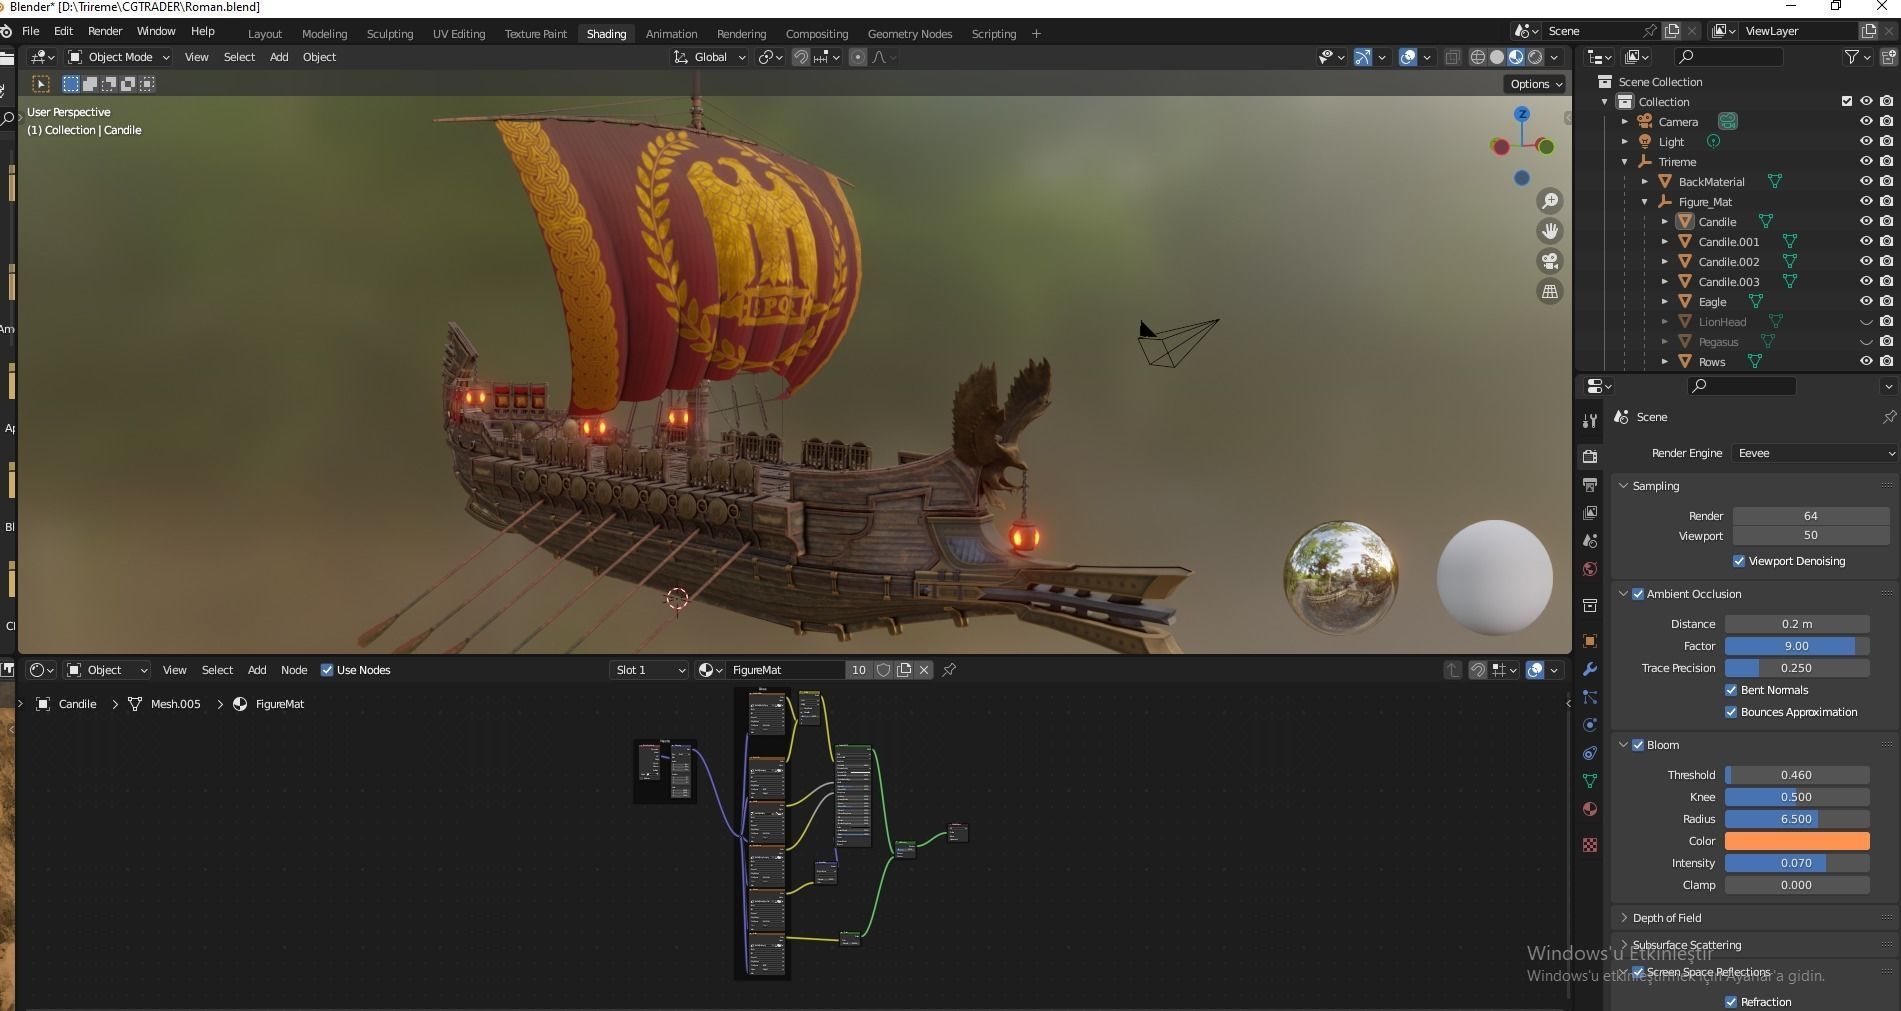Click the viewport zoom magnifier gizmo
Viewport: 1901px width, 1011px height.
(1550, 201)
